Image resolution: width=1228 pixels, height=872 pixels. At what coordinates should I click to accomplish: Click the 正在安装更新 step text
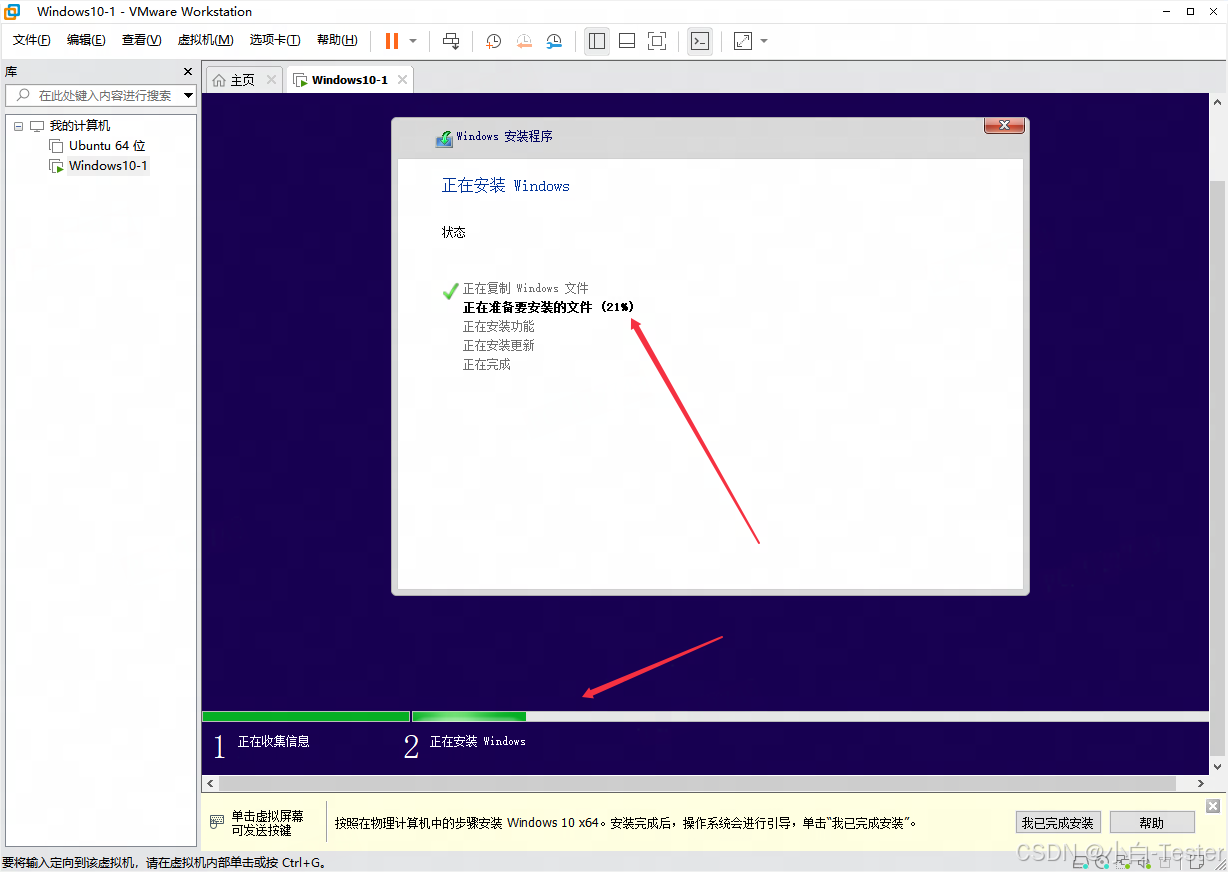coord(498,345)
